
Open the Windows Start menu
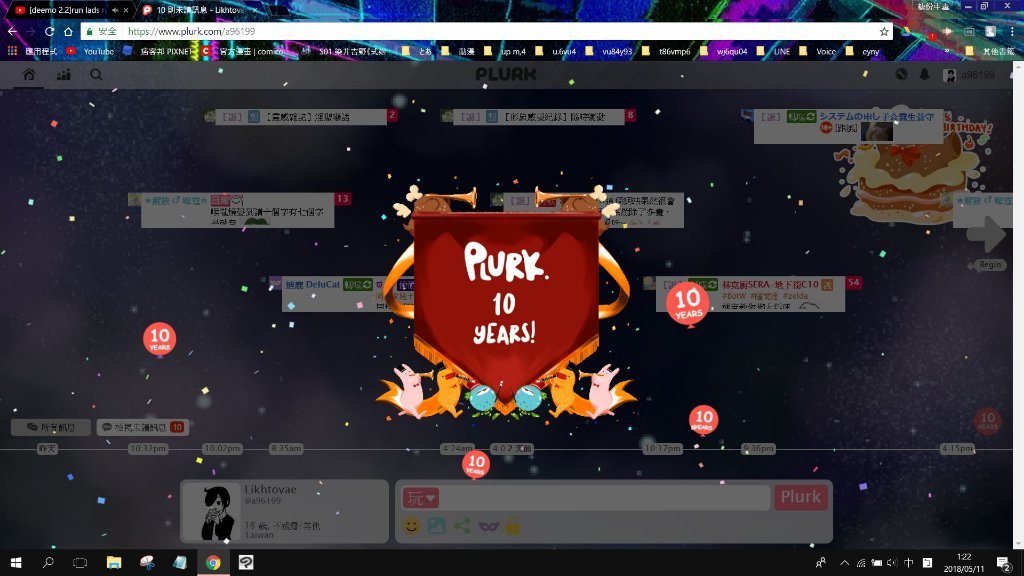coord(16,562)
